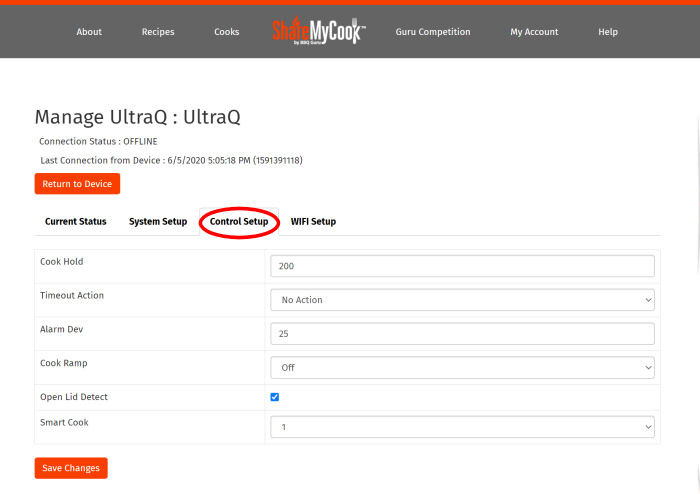Open the Timeout Action dropdown
Viewport: 700px width, 494px height.
[x=462, y=300]
